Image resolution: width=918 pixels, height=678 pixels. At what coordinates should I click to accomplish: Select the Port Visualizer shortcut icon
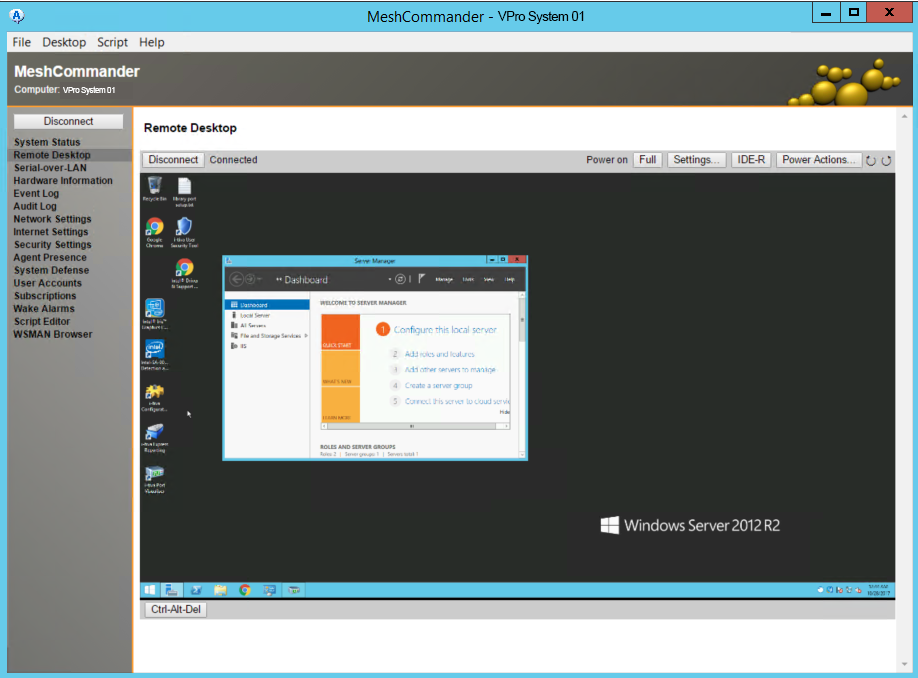155,479
